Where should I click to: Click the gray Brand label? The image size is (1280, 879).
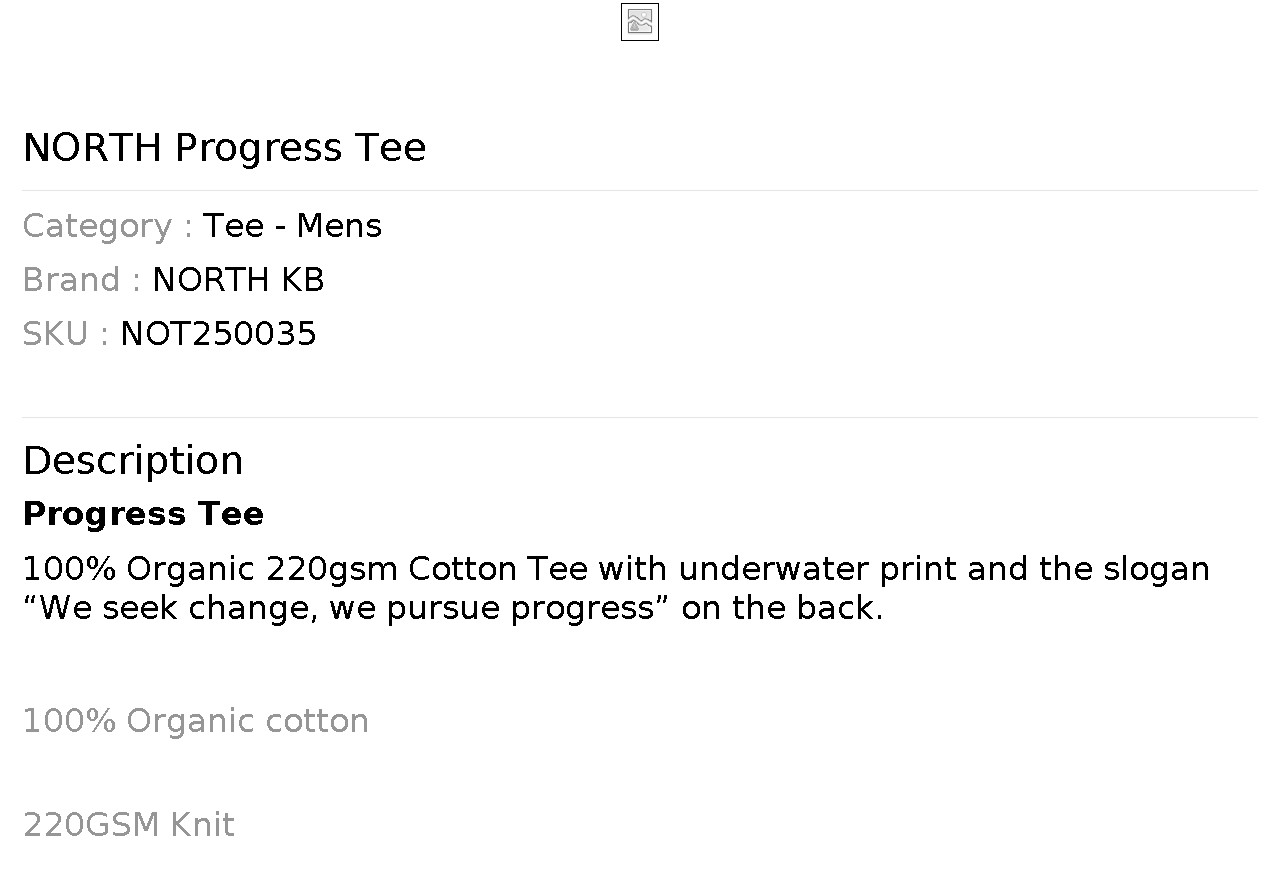(x=81, y=280)
